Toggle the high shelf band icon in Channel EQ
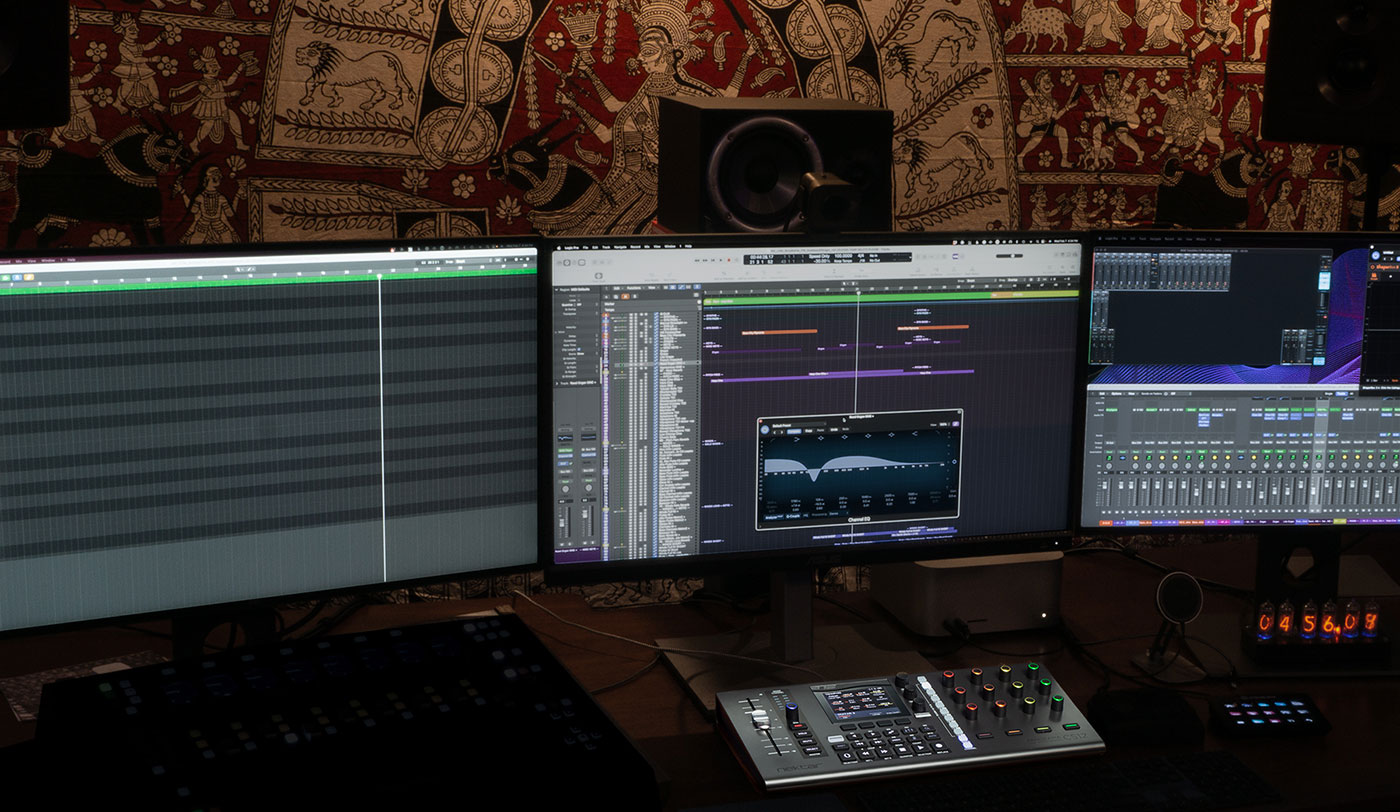Image resolution: width=1400 pixels, height=812 pixels. (x=915, y=434)
